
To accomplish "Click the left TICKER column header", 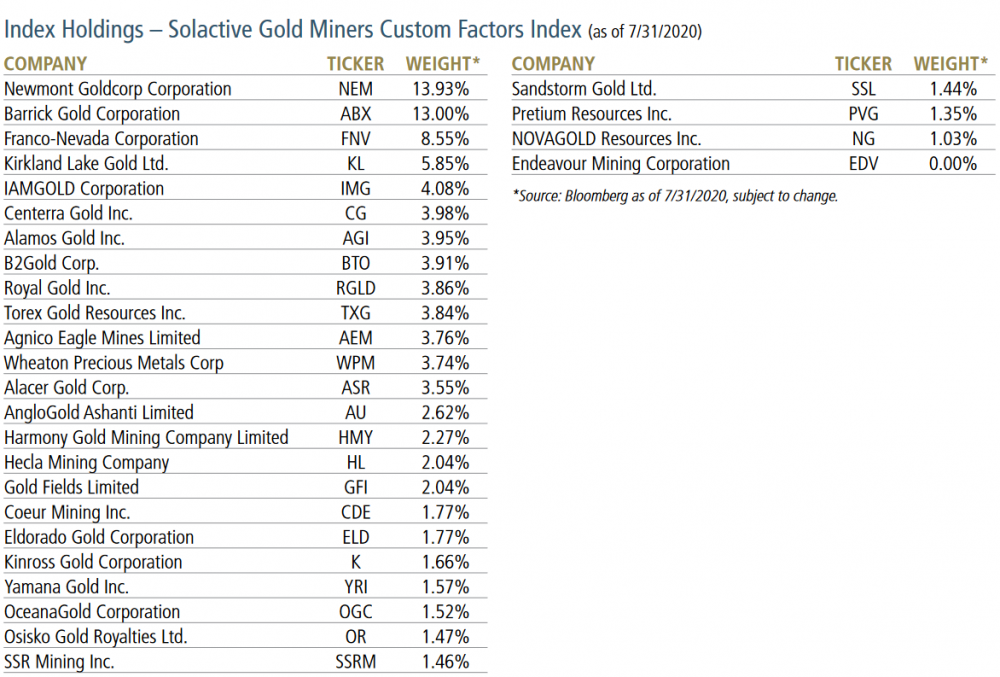I will 355,64.
